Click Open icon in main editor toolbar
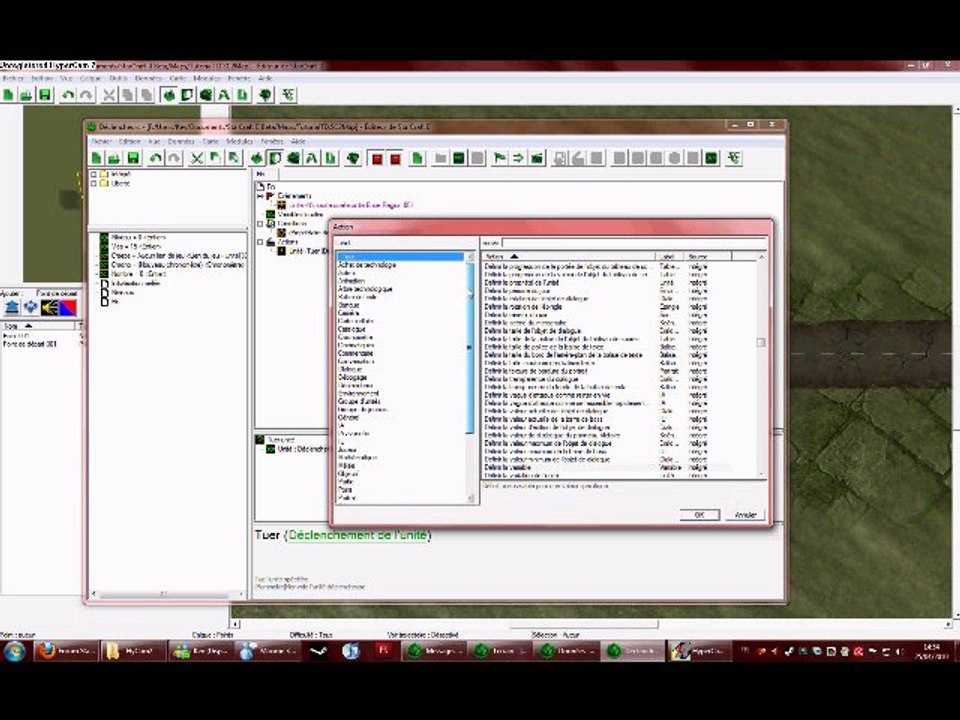960x720 pixels. (26, 94)
